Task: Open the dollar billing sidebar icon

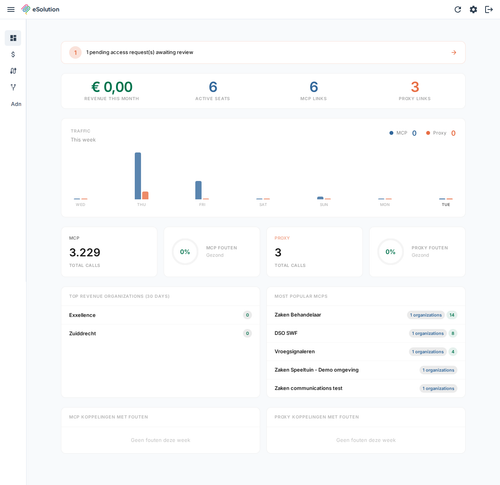Action: point(13,54)
